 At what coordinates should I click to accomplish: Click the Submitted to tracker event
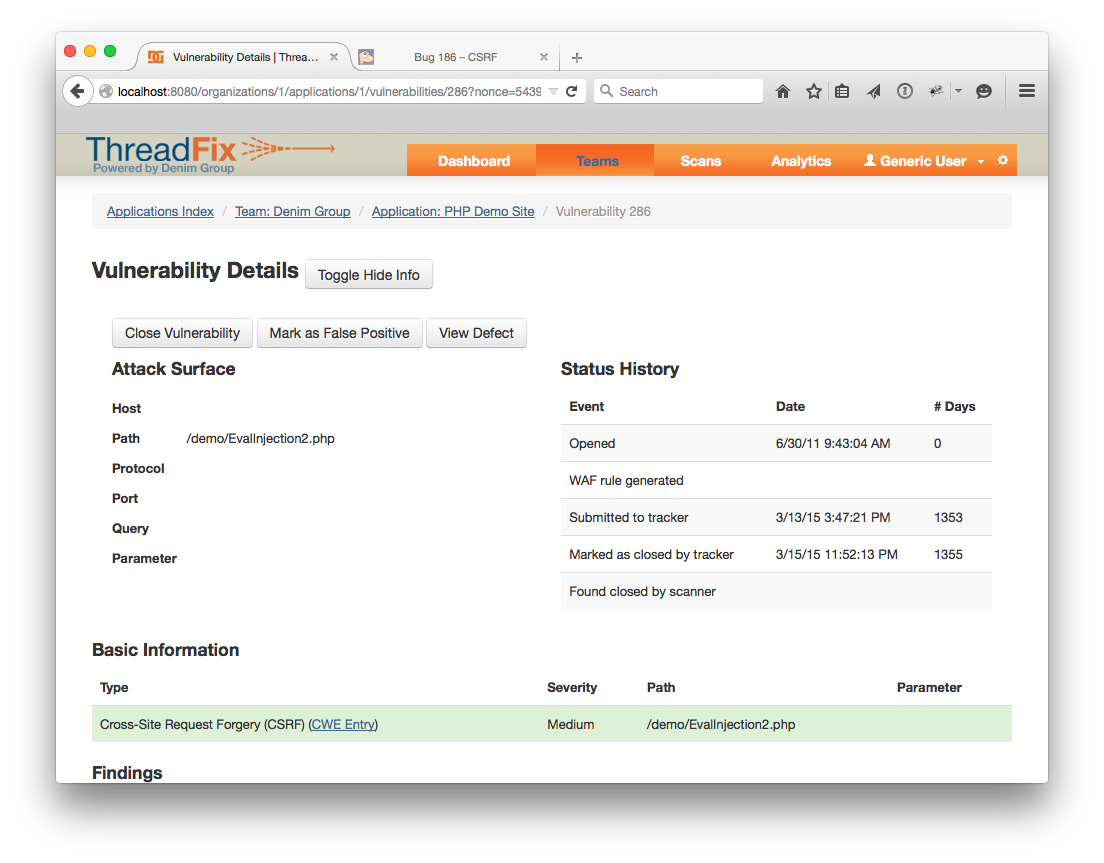pyautogui.click(x=628, y=517)
